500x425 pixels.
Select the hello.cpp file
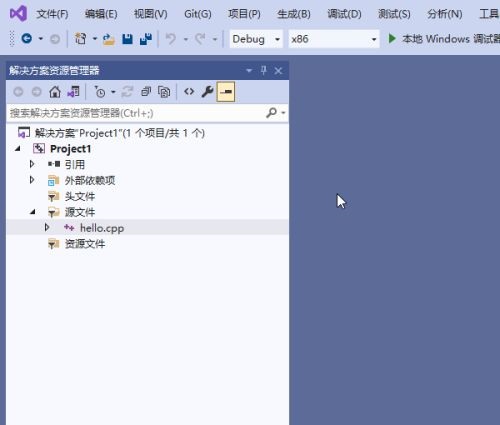pos(102,228)
